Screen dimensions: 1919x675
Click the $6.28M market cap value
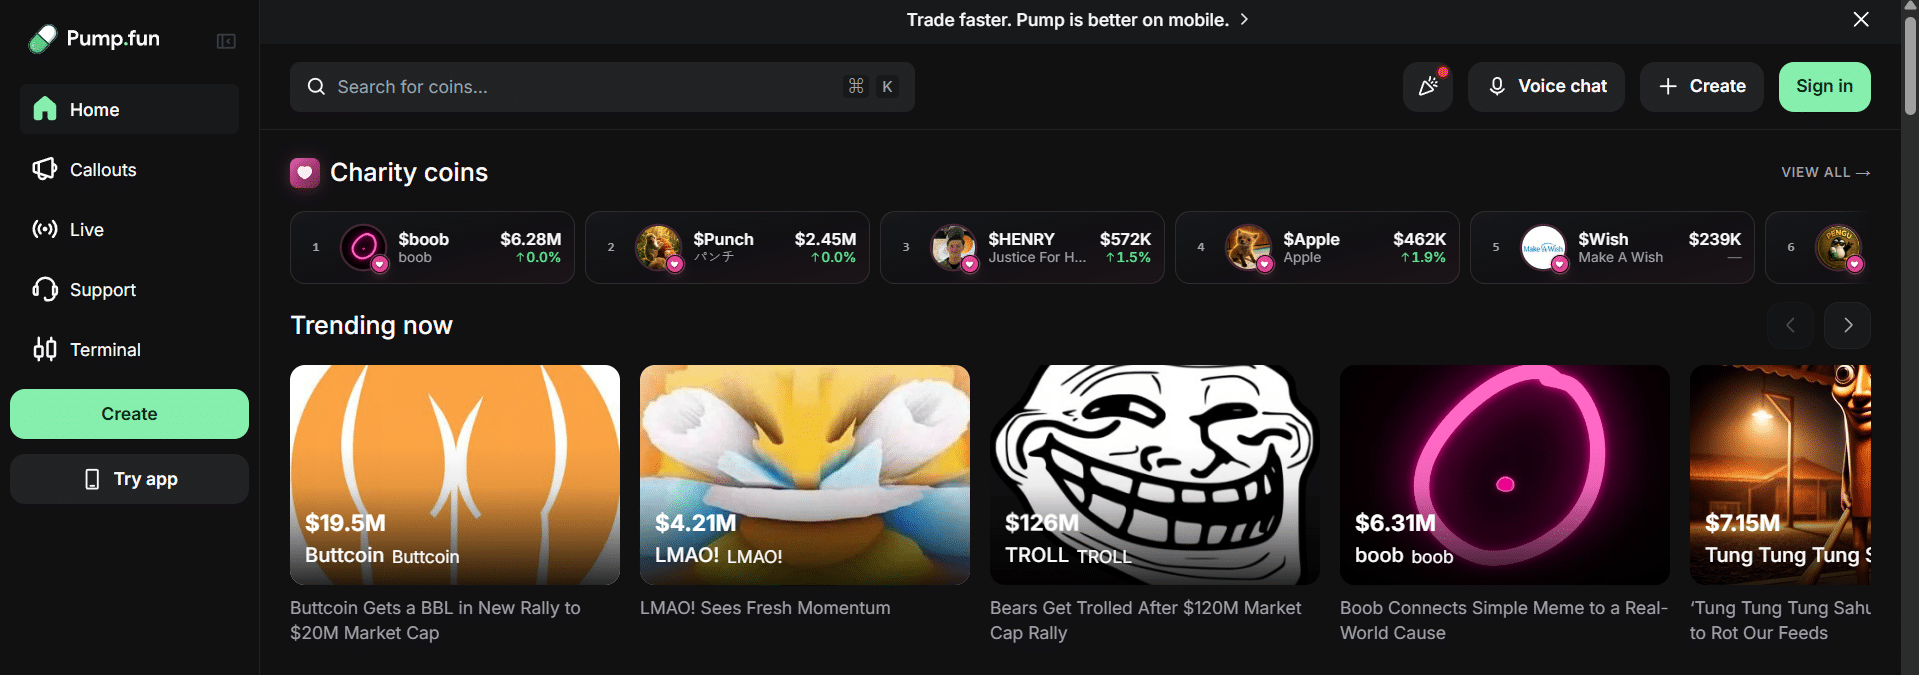pos(530,239)
